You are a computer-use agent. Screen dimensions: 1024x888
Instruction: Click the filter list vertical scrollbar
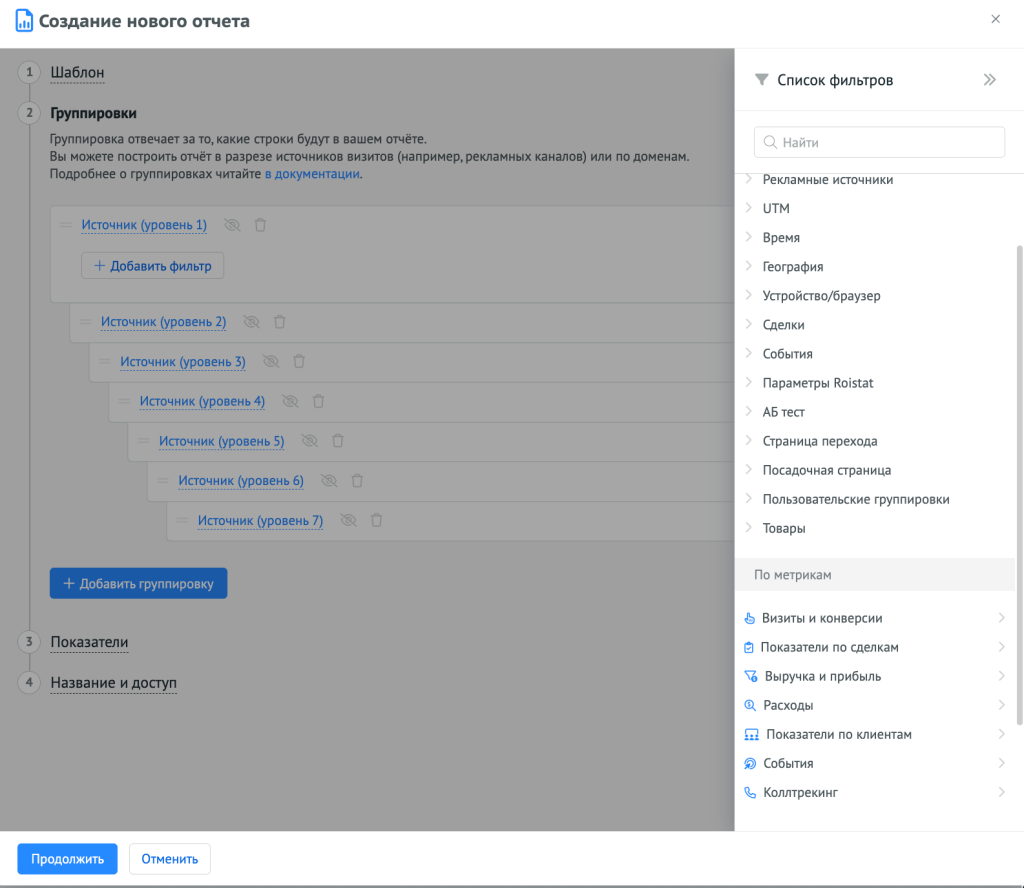click(x=1019, y=484)
